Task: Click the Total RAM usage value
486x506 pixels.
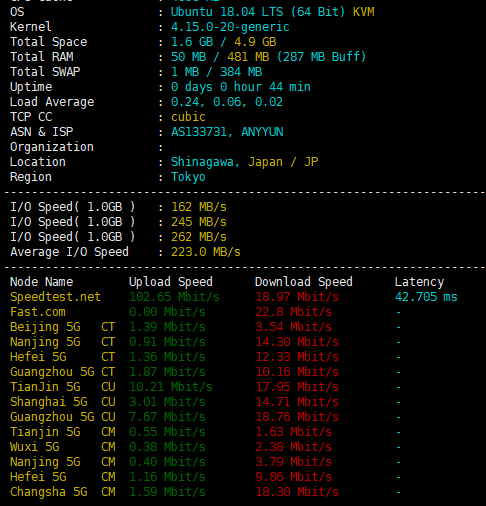Action: tap(268, 57)
